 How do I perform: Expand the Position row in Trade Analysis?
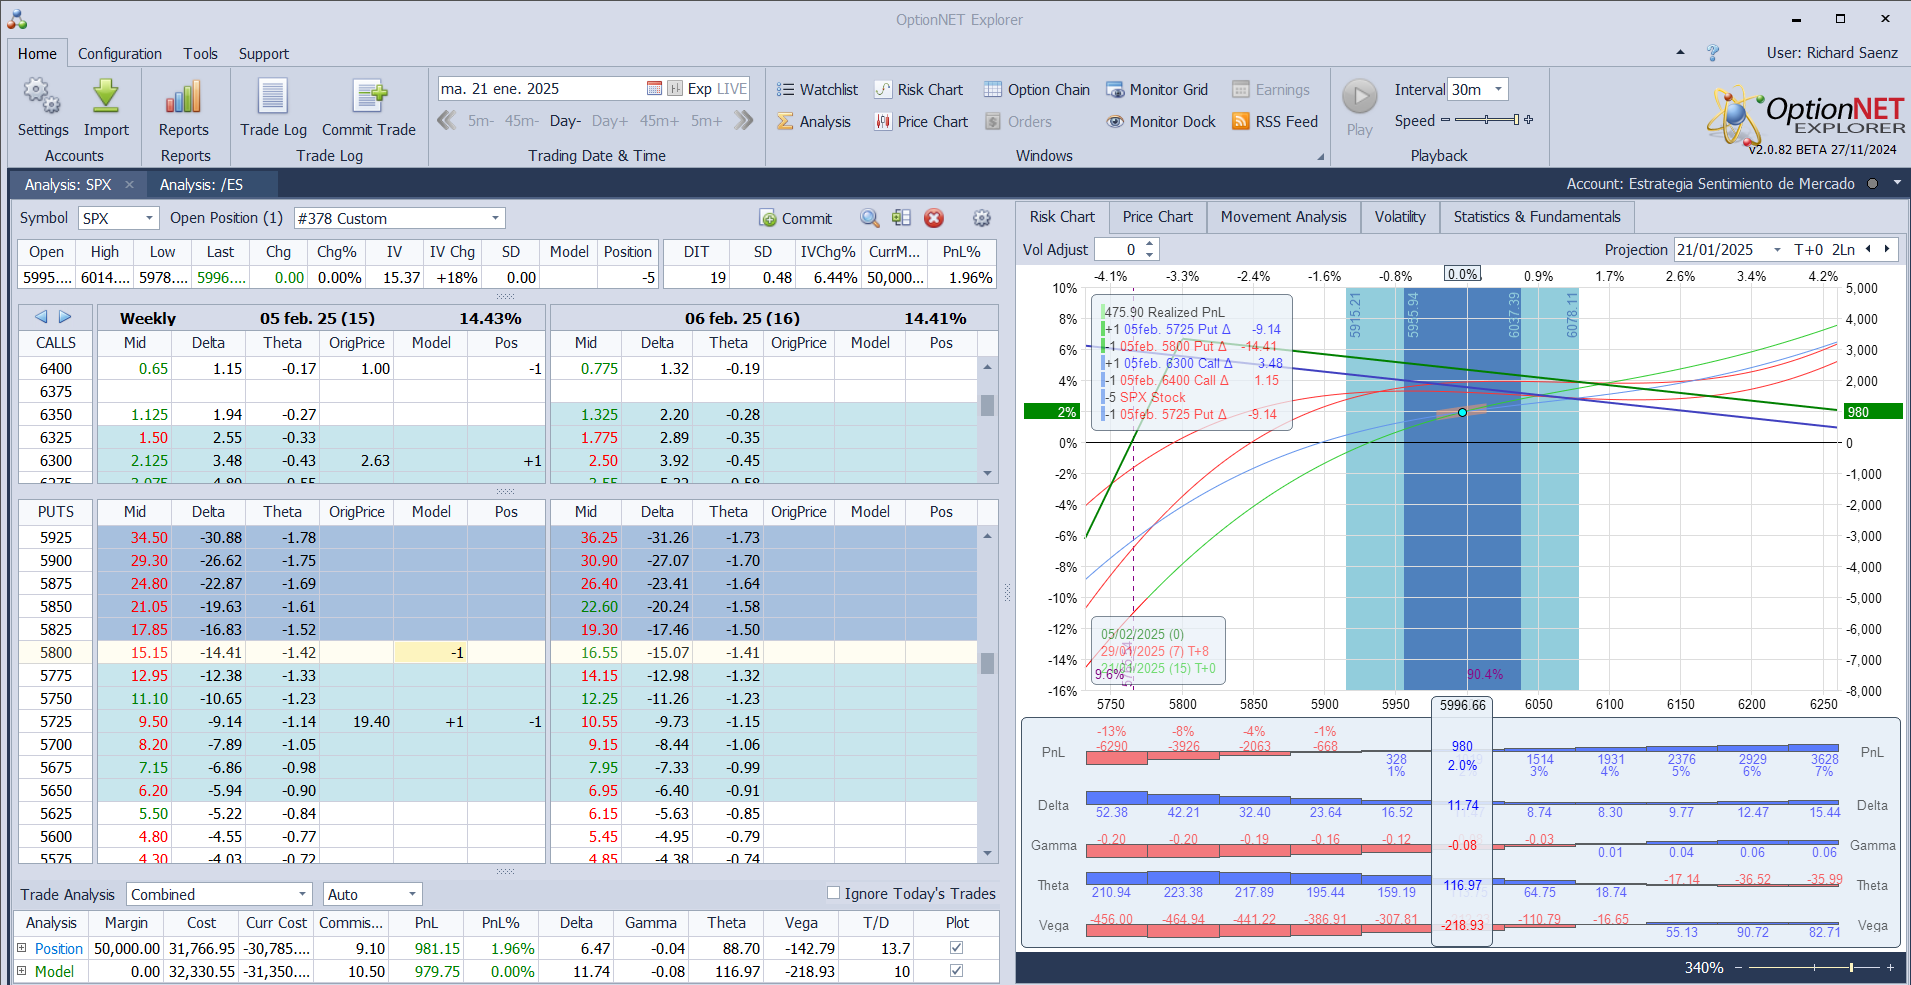(x=21, y=948)
